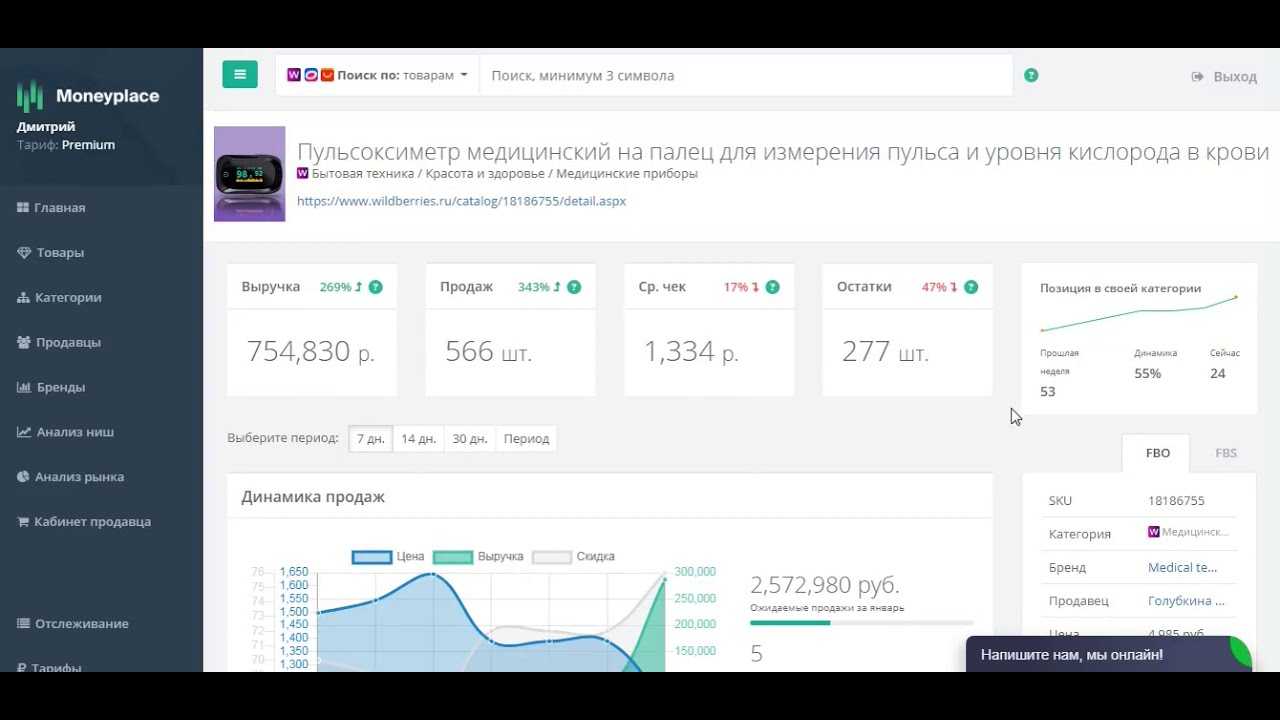1280x720 pixels.
Task: Click the Wildberries icon in the Категория row
Action: coord(1154,533)
